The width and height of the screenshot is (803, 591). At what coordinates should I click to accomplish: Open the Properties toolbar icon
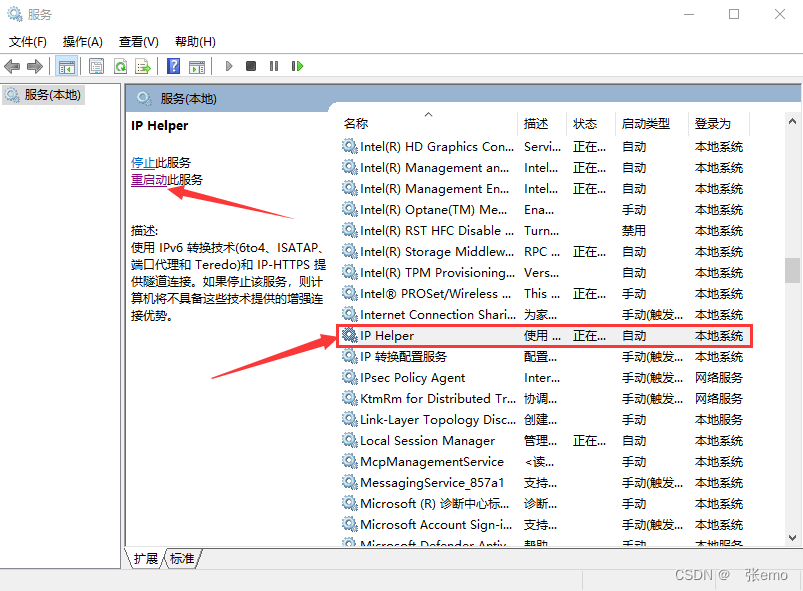coord(96,66)
